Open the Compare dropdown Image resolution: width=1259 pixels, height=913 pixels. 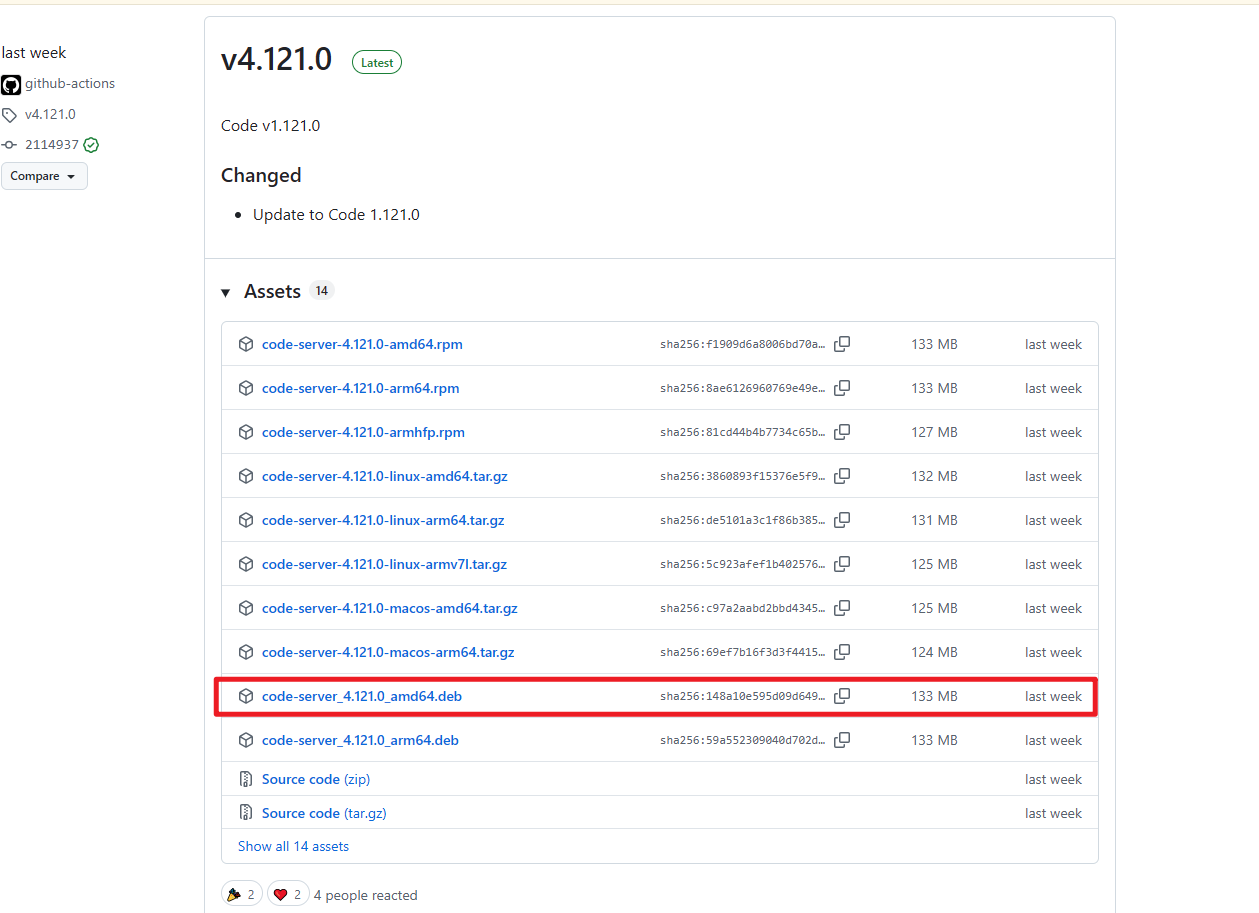click(x=44, y=176)
